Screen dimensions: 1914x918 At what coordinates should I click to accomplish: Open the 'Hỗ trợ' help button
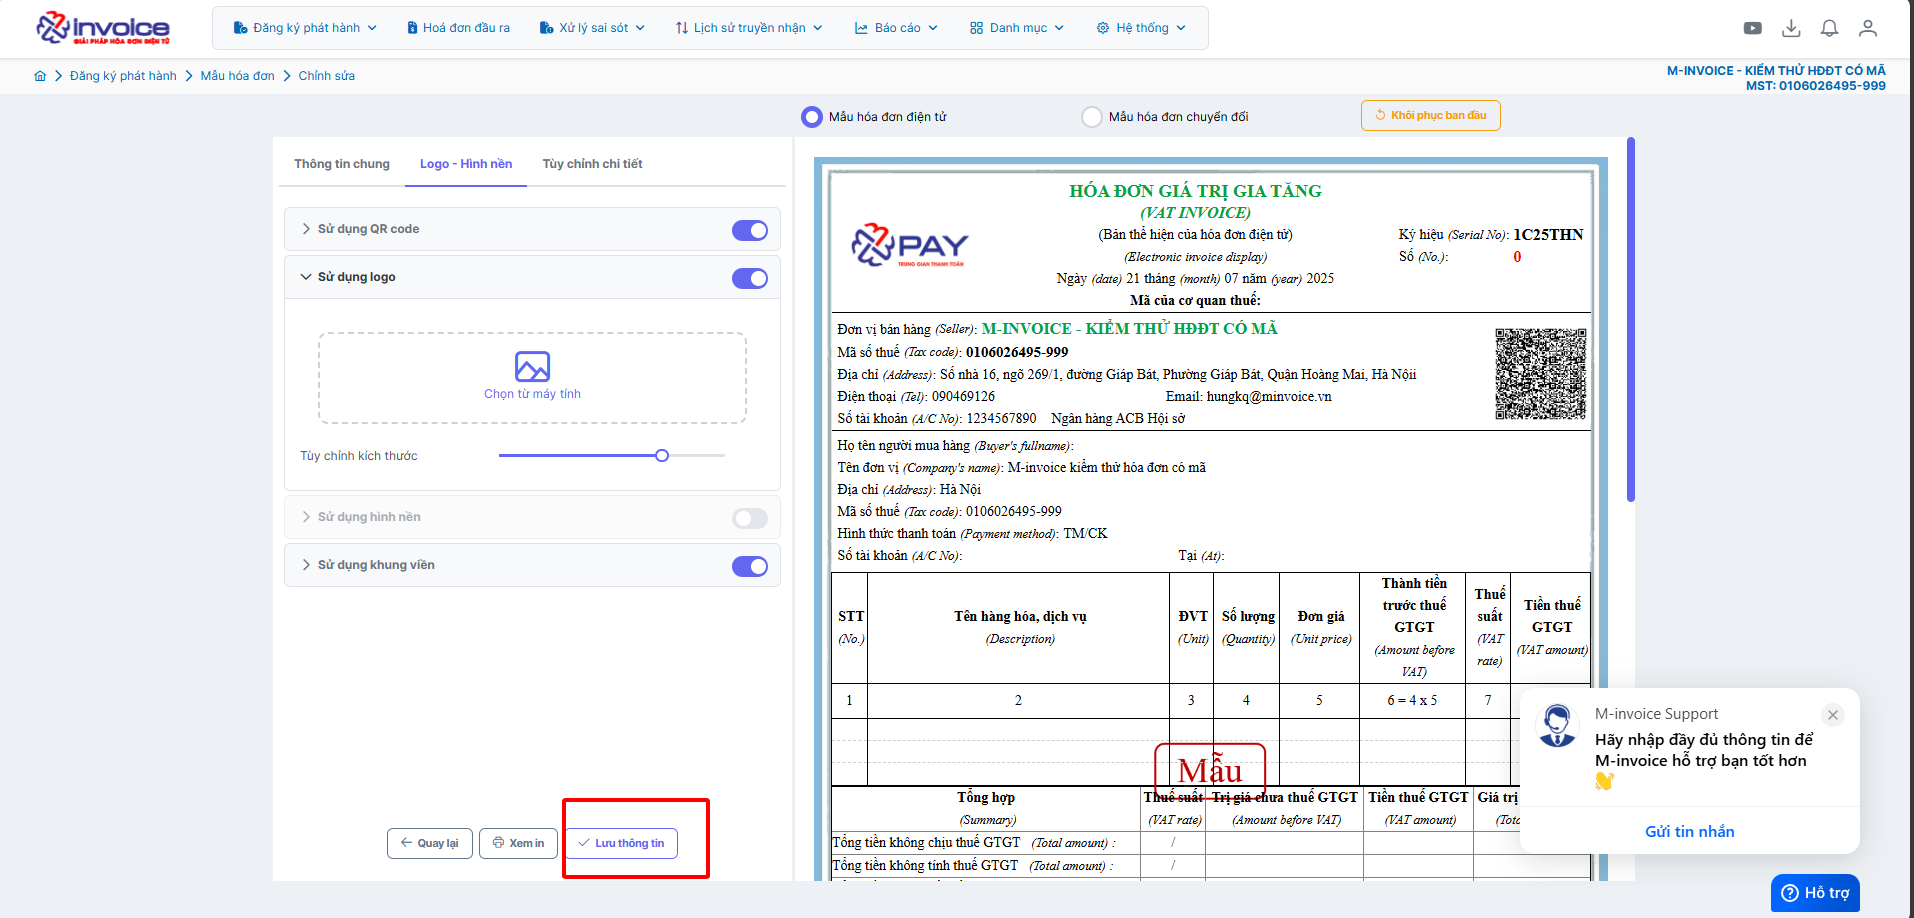[1815, 893]
